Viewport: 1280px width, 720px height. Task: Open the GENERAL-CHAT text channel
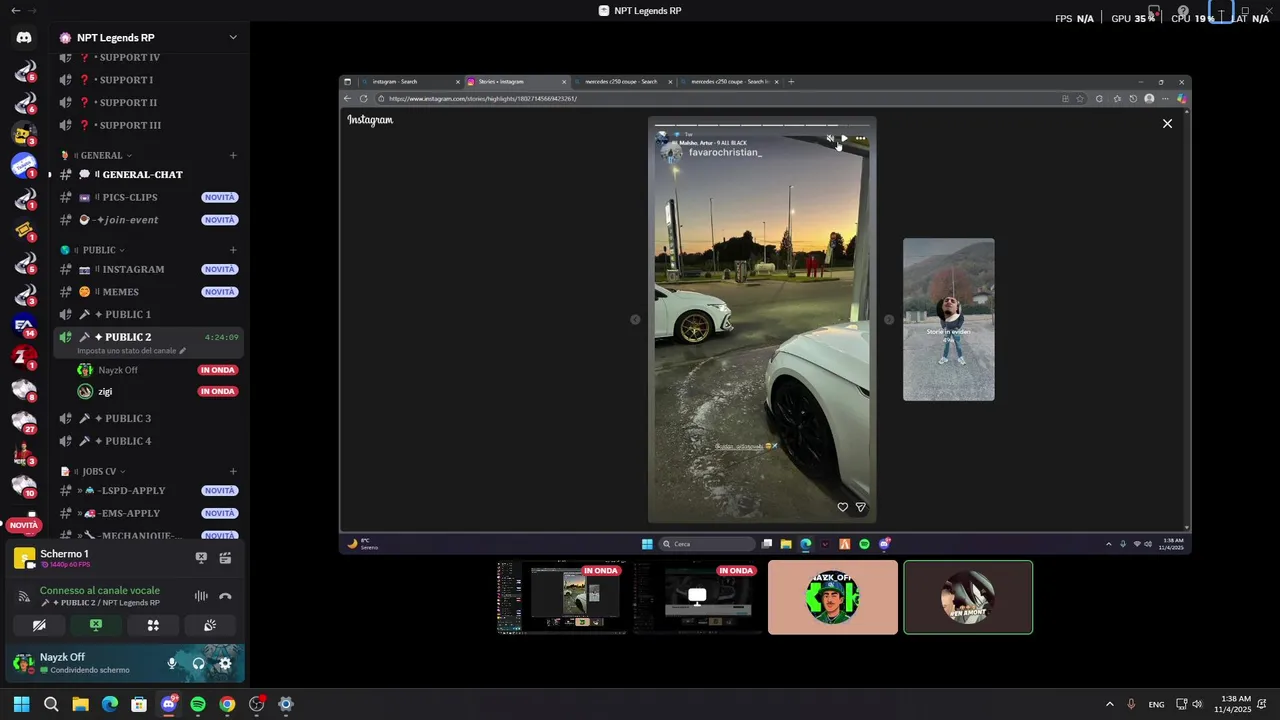coord(148,175)
